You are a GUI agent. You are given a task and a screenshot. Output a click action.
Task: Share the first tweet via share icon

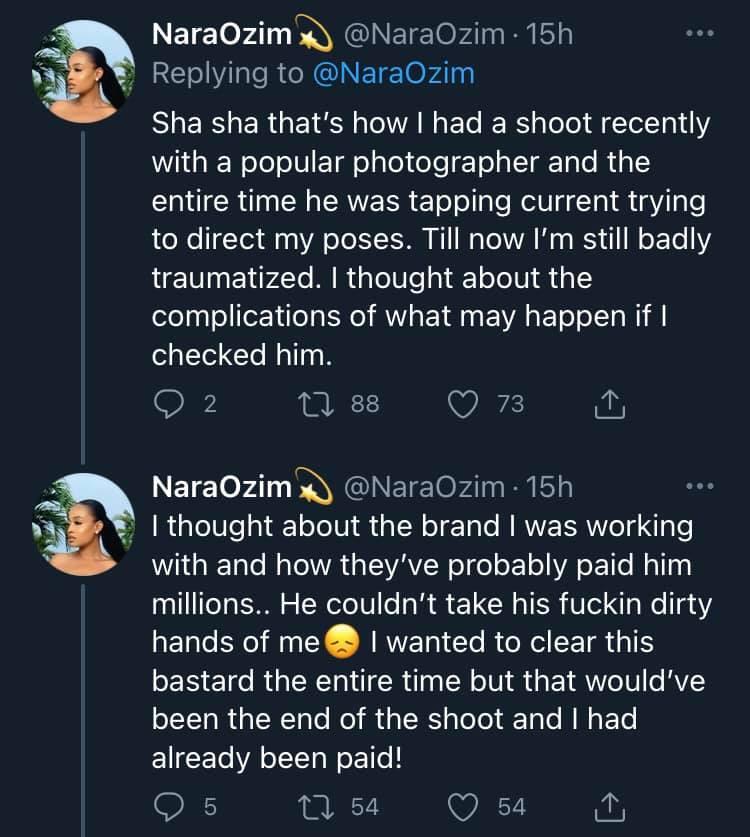click(x=609, y=404)
